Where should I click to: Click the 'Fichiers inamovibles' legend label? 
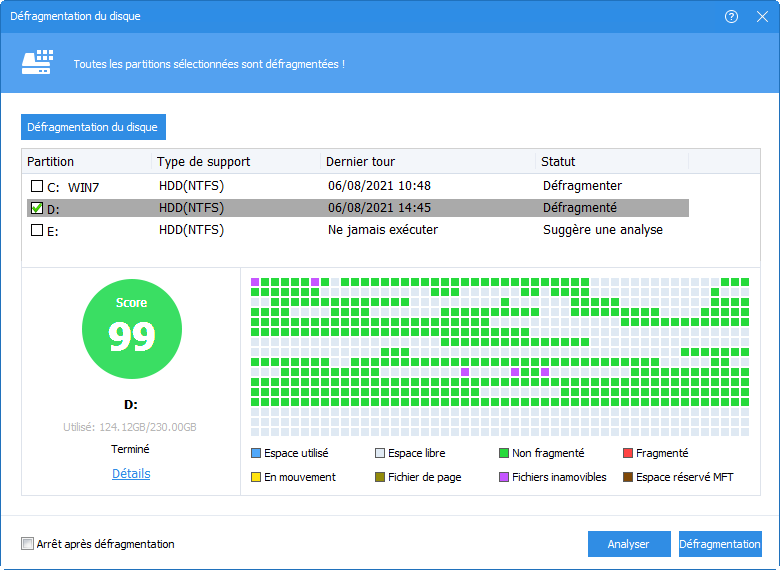(559, 477)
